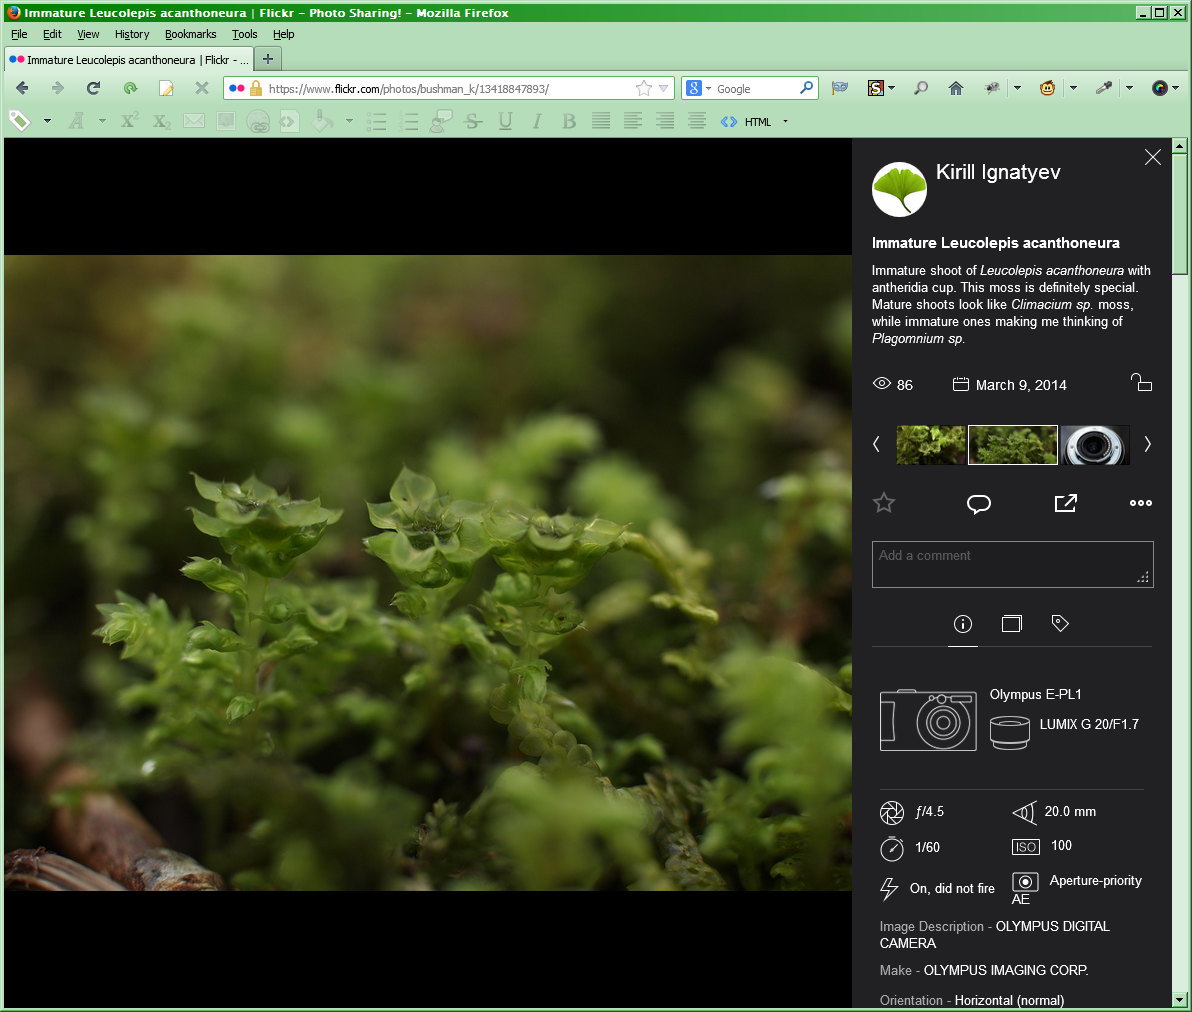1192x1012 pixels.
Task: Toggle italic formatting
Action: (x=537, y=121)
